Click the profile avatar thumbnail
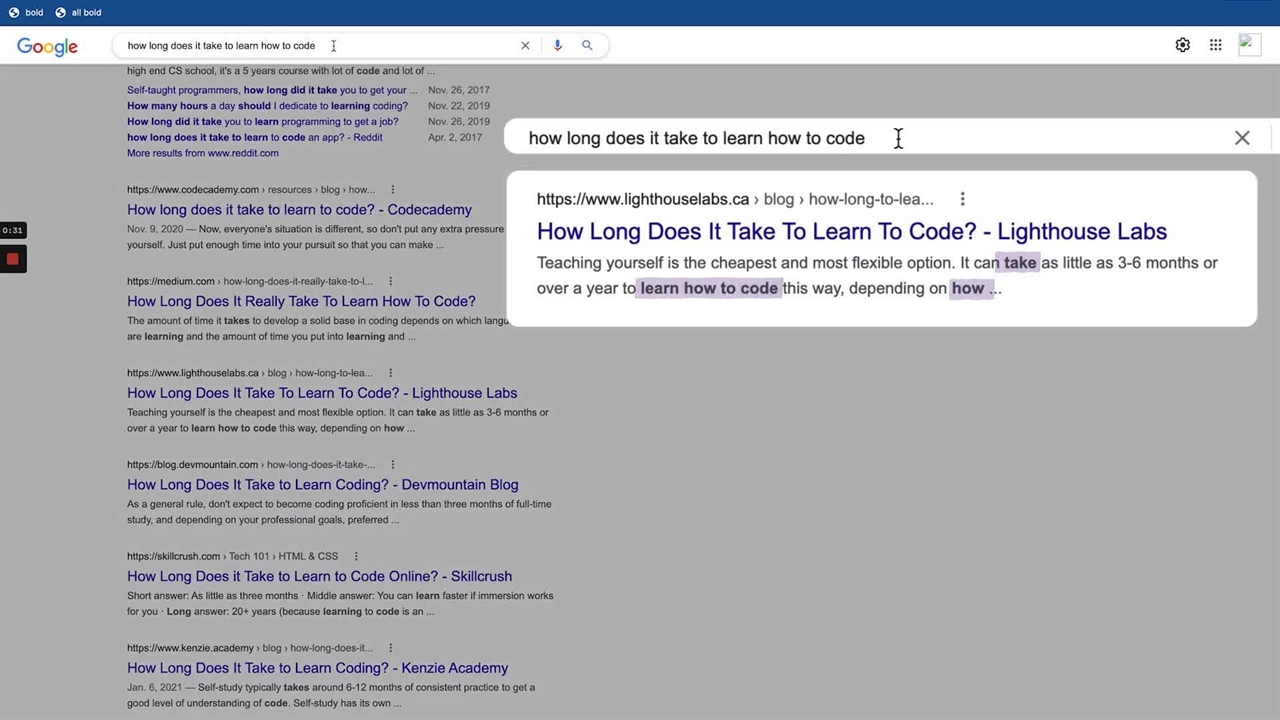Screen dimensions: 1280x720 pyautogui.click(x=1248, y=45)
